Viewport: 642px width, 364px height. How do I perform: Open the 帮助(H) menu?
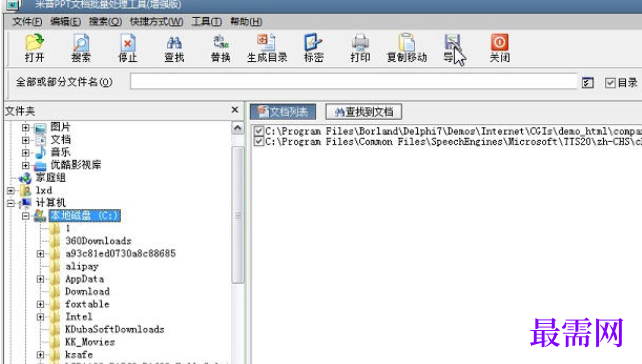246,22
